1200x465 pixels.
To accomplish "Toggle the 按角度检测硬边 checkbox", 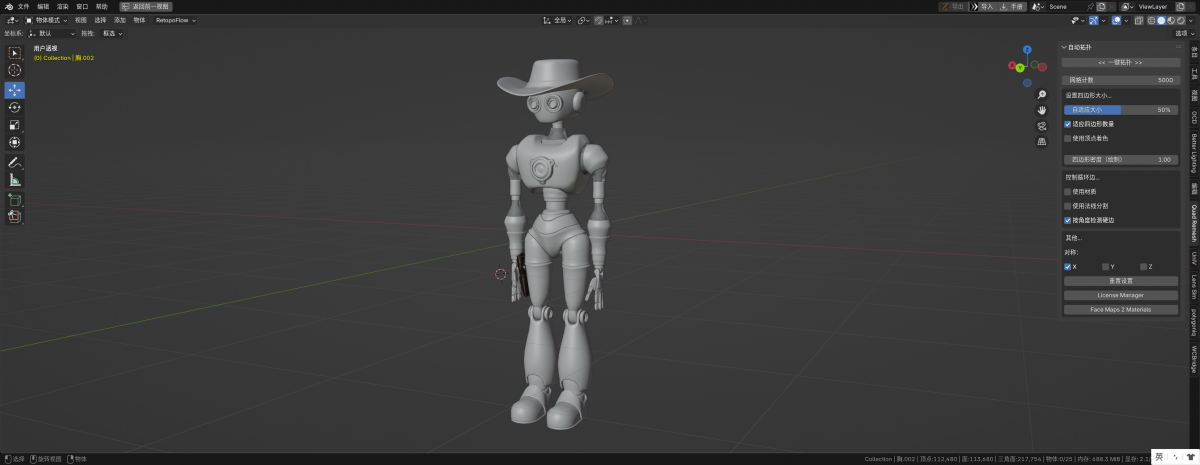I will pos(1068,220).
